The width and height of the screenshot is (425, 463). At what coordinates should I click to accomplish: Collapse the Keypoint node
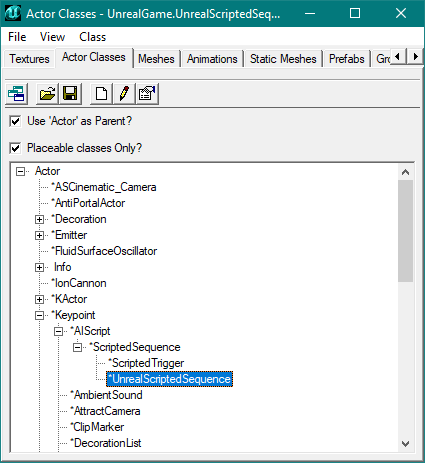click(x=39, y=316)
